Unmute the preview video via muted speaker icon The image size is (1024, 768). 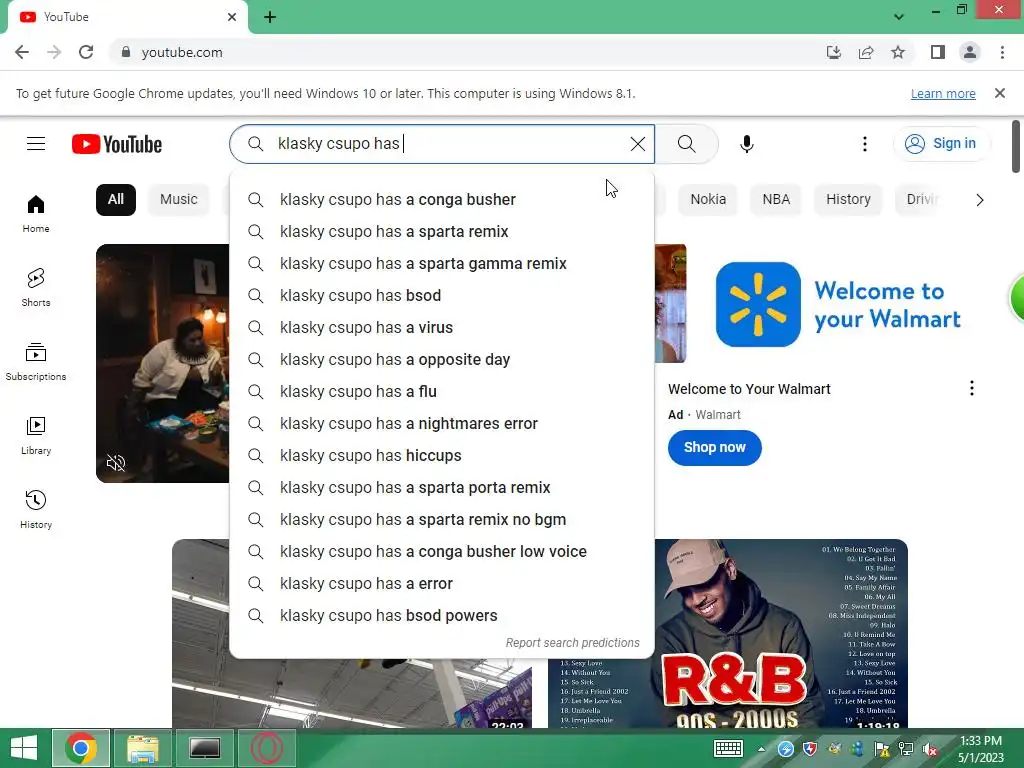116,463
